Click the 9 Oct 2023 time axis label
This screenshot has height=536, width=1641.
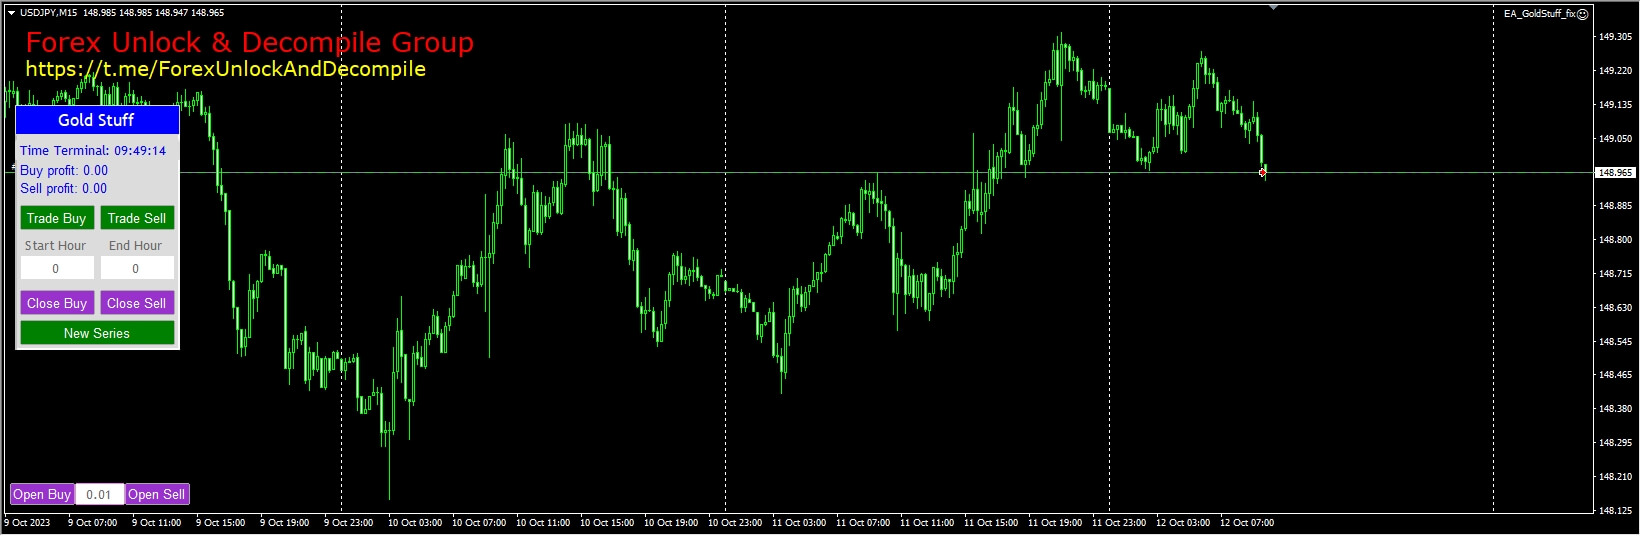tap(27, 523)
